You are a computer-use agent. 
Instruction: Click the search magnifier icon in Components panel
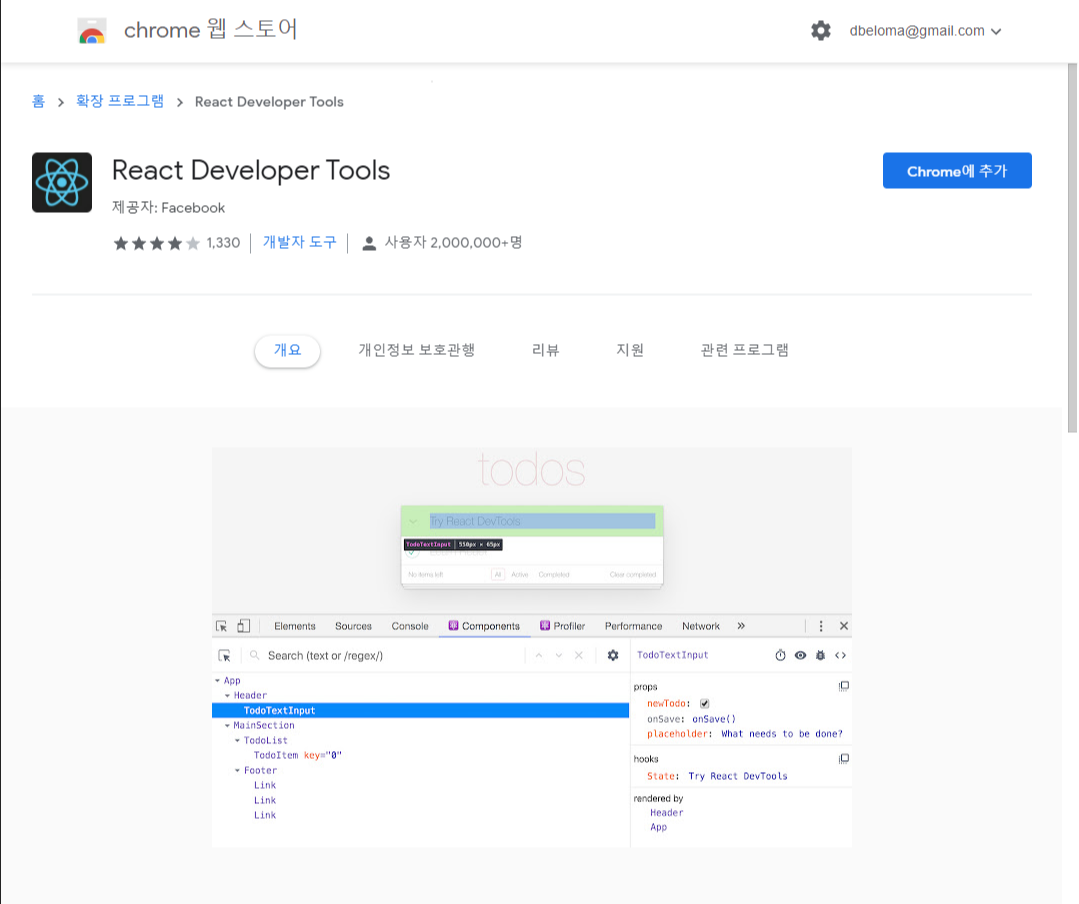pyautogui.click(x=254, y=655)
